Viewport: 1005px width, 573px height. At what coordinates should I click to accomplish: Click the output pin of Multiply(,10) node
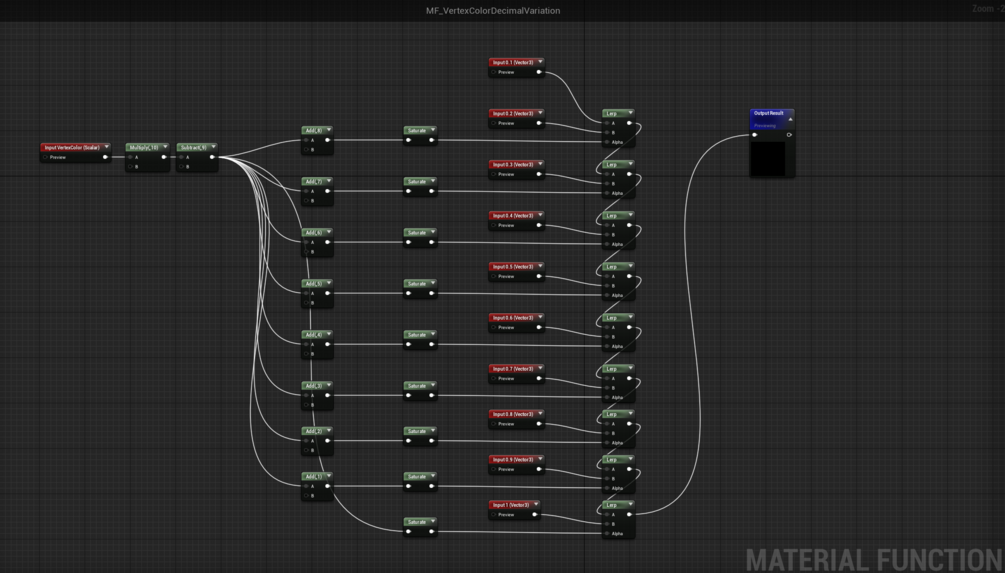(163, 157)
